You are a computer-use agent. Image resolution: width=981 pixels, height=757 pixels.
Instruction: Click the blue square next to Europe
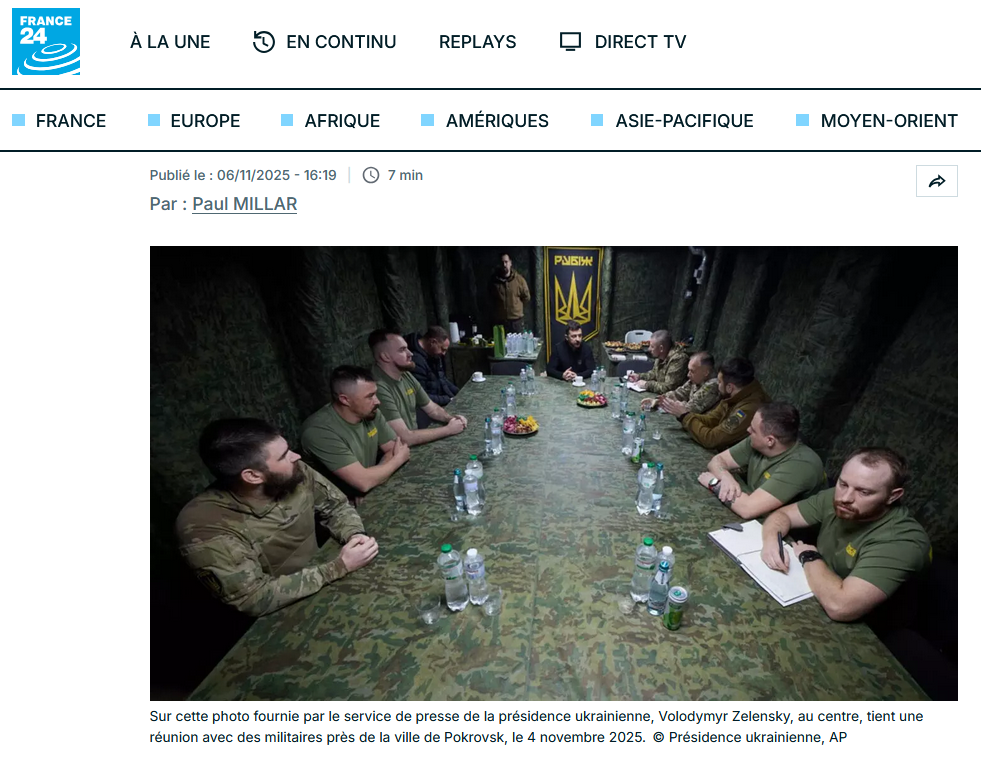tap(154, 120)
